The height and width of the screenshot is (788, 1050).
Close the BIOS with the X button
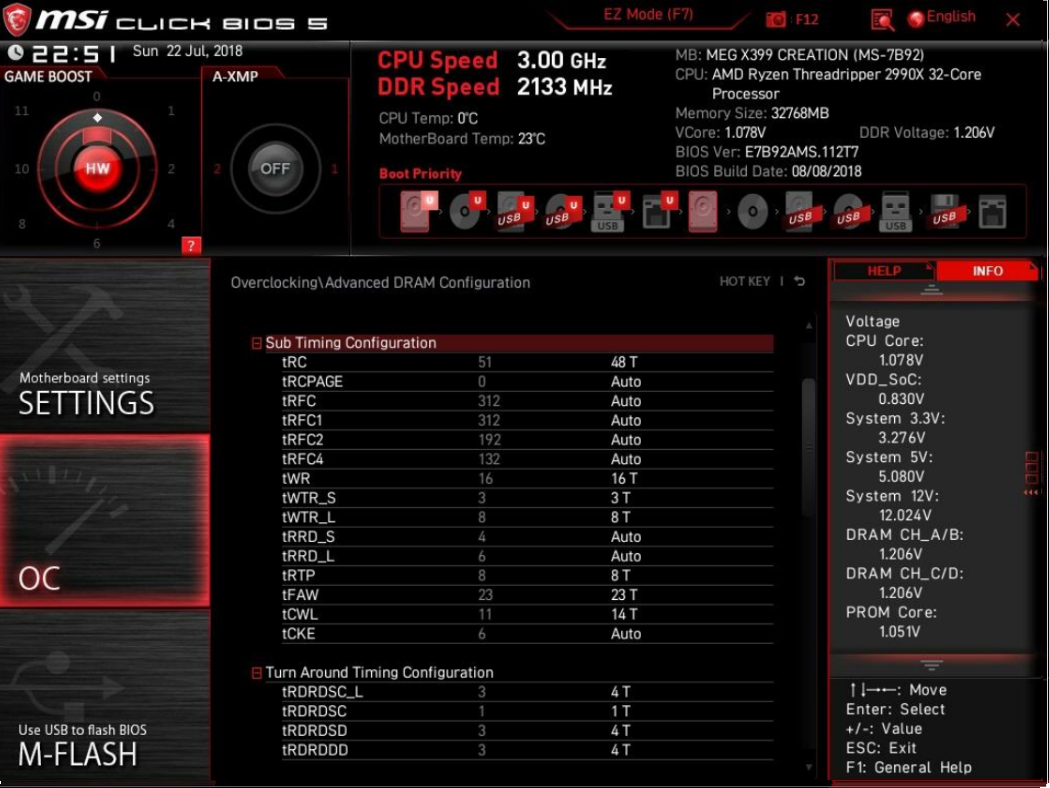(x=1012, y=20)
